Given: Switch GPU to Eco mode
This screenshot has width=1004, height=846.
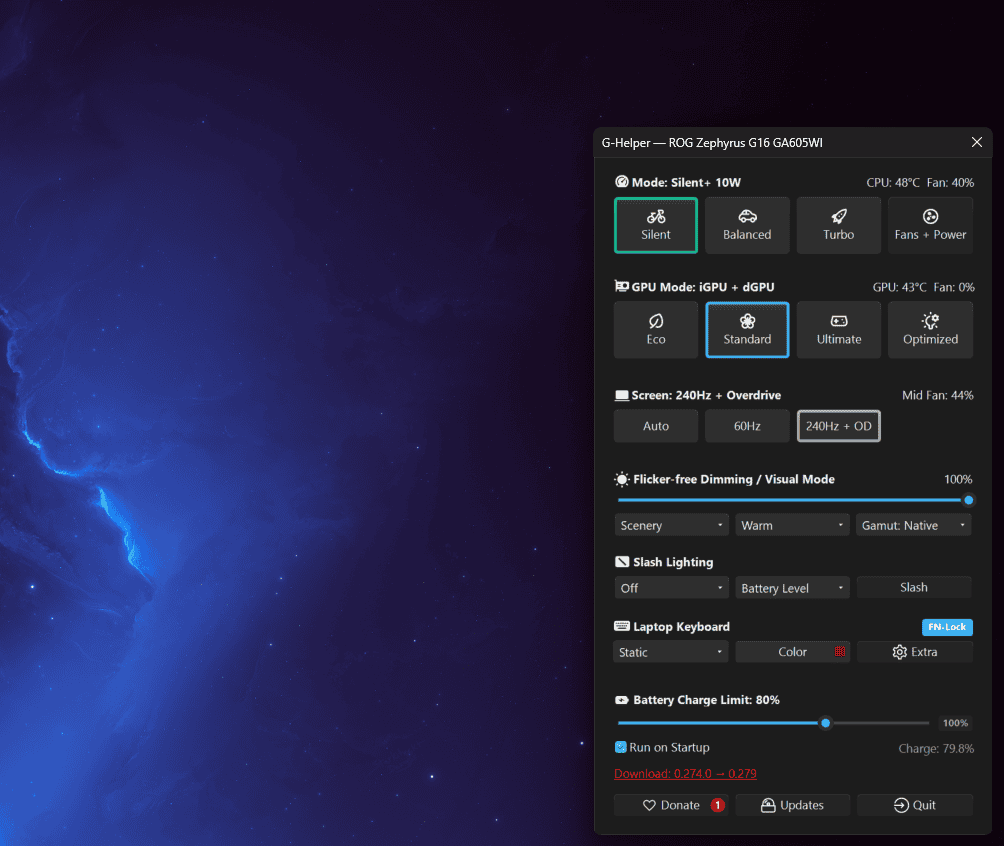Looking at the screenshot, I should [x=656, y=330].
